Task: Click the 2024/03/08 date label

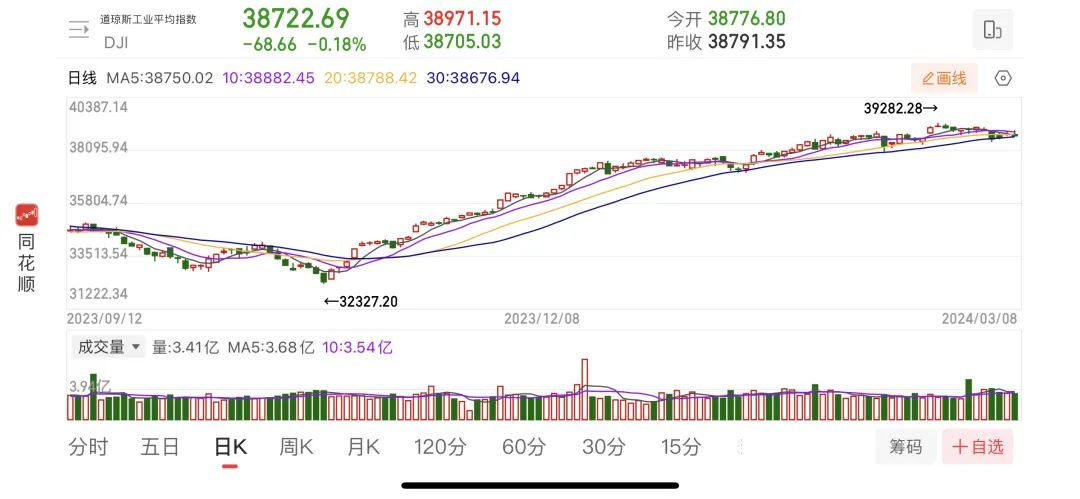Action: click(x=979, y=318)
